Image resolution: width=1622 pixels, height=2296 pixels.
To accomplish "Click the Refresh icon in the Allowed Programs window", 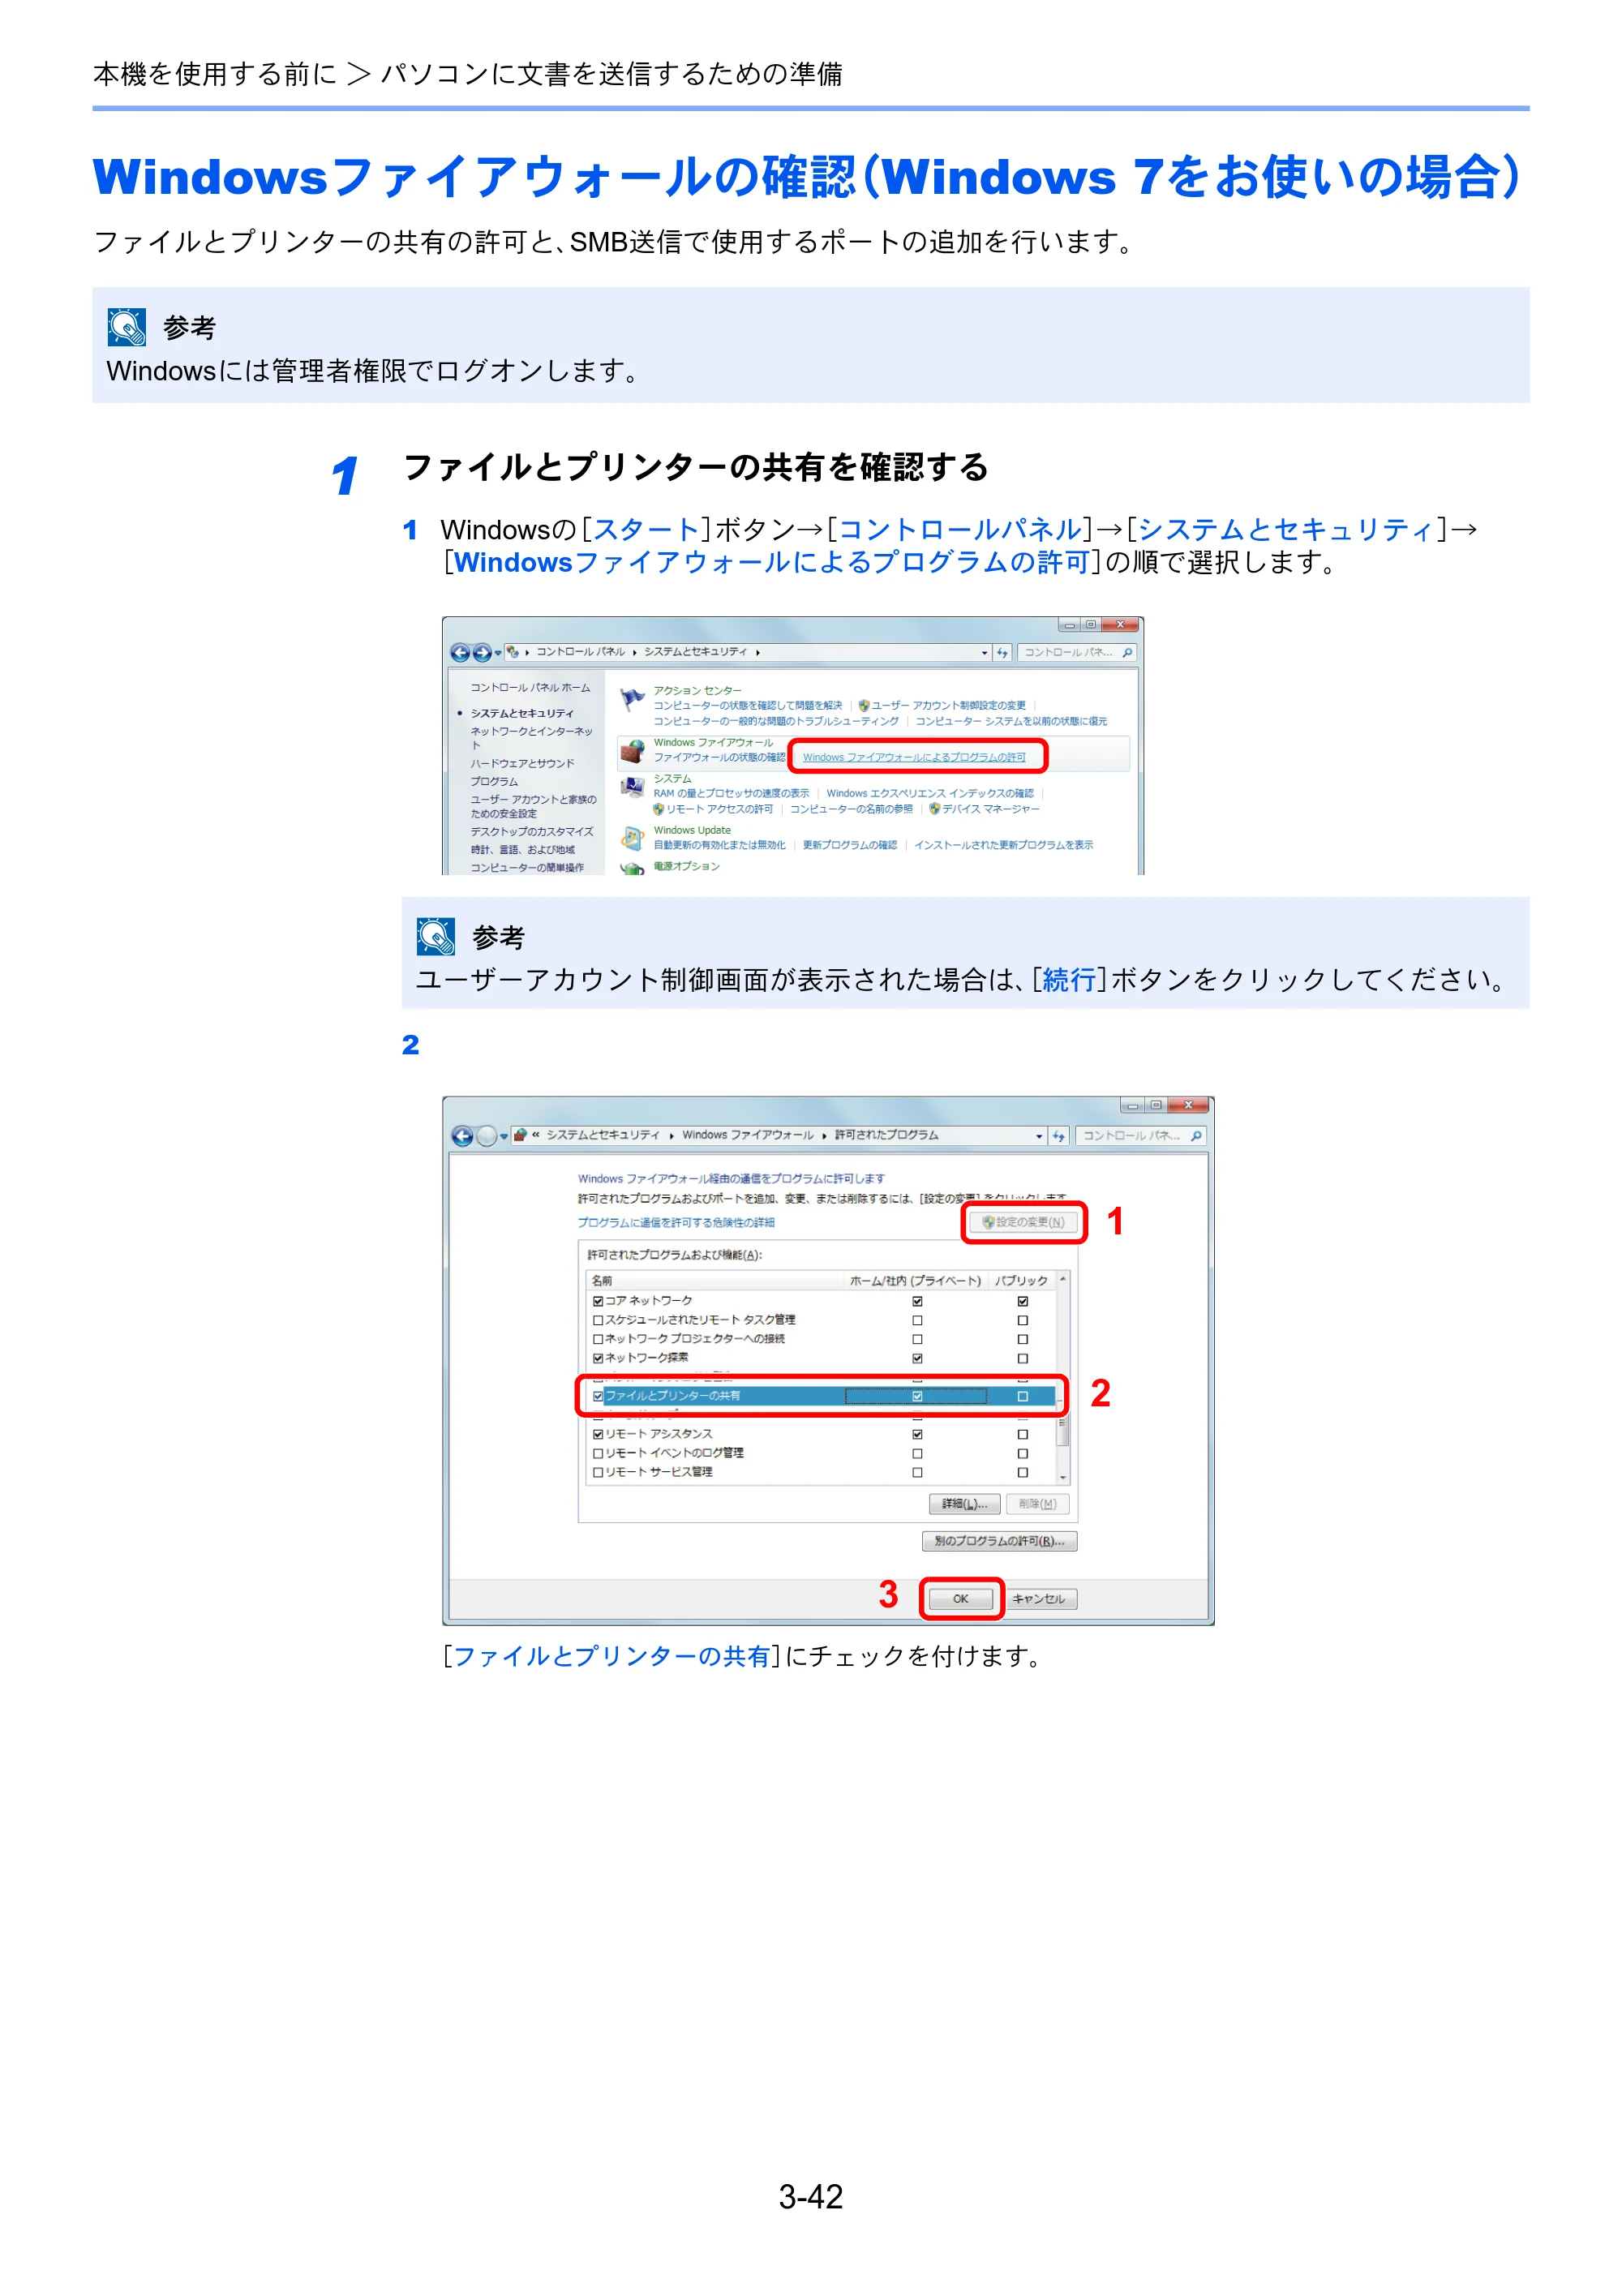I will coord(1059,1136).
